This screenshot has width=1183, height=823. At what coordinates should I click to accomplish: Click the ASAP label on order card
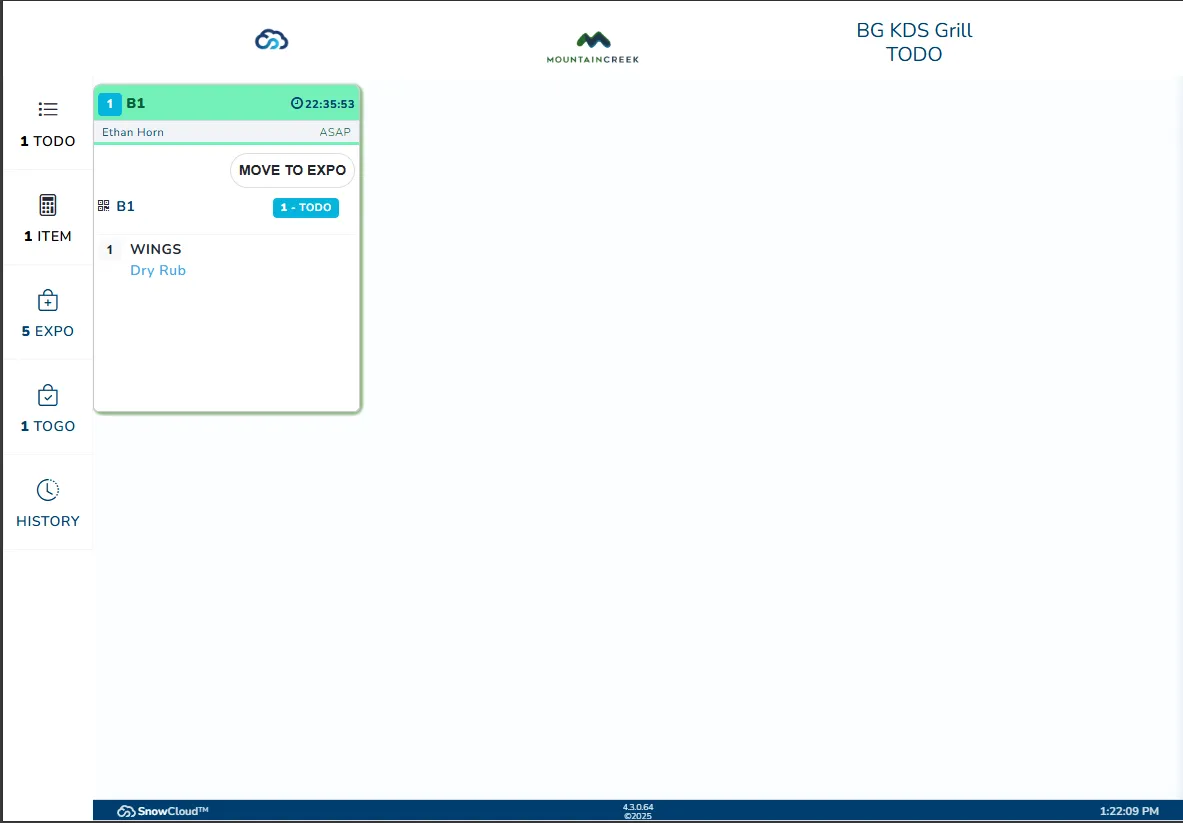tap(335, 132)
